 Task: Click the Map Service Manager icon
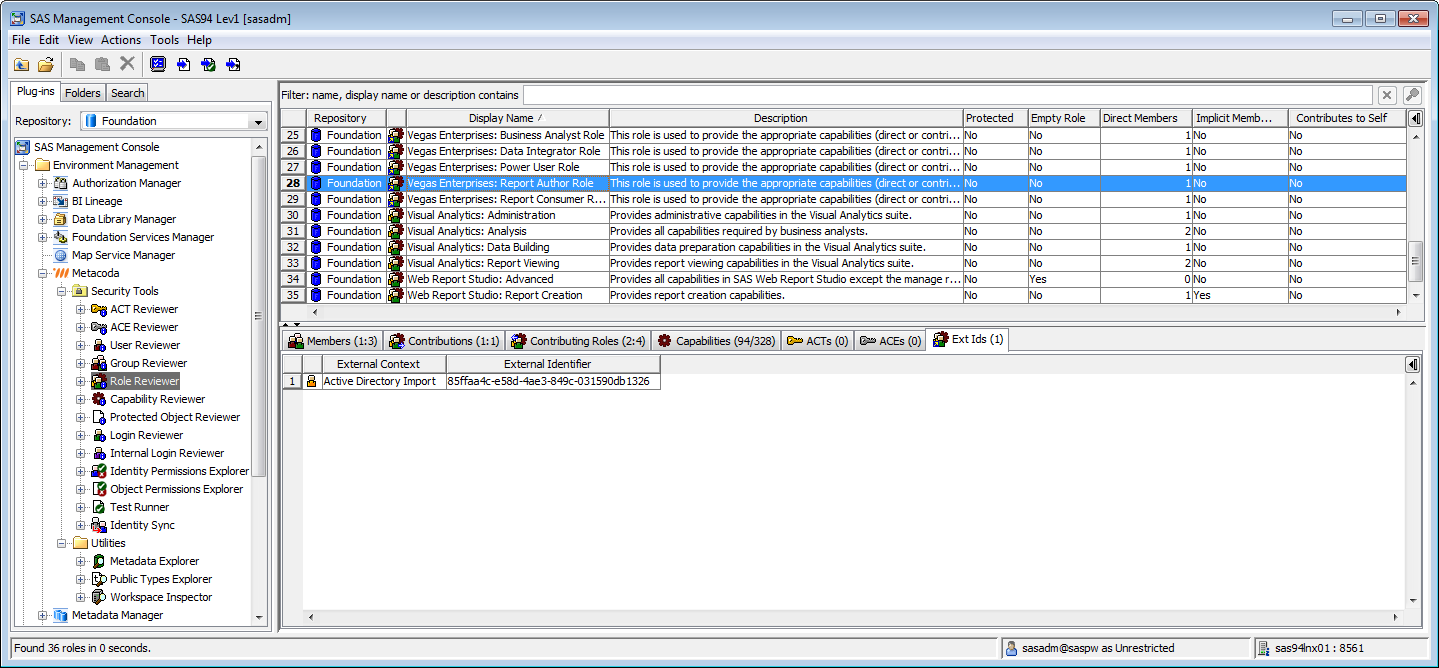click(61, 255)
